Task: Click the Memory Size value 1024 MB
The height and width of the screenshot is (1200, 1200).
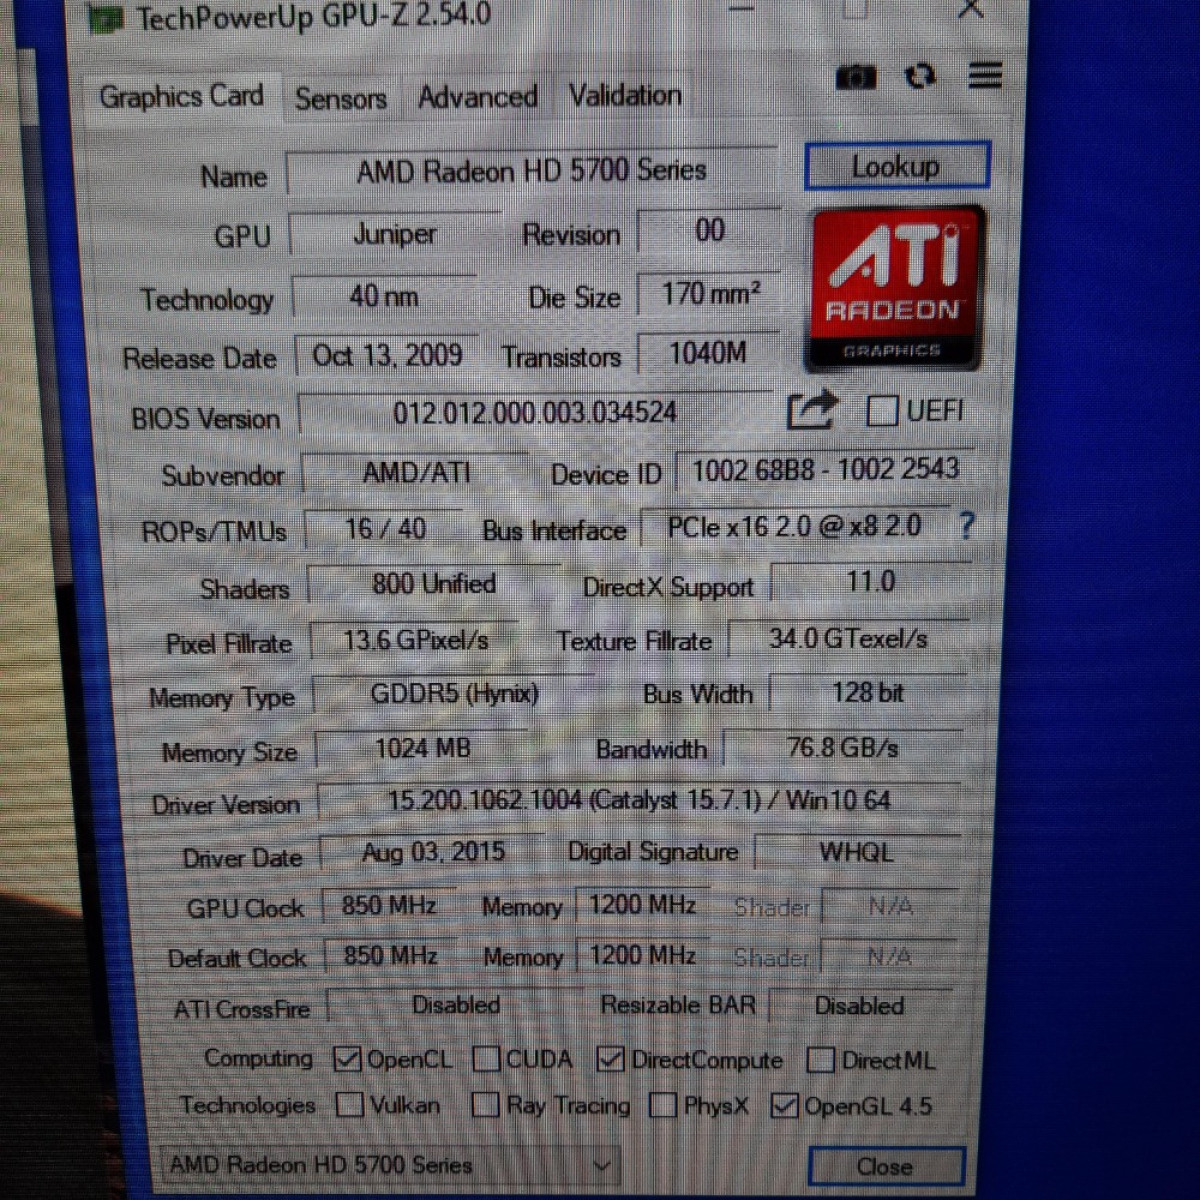Action: click(423, 748)
